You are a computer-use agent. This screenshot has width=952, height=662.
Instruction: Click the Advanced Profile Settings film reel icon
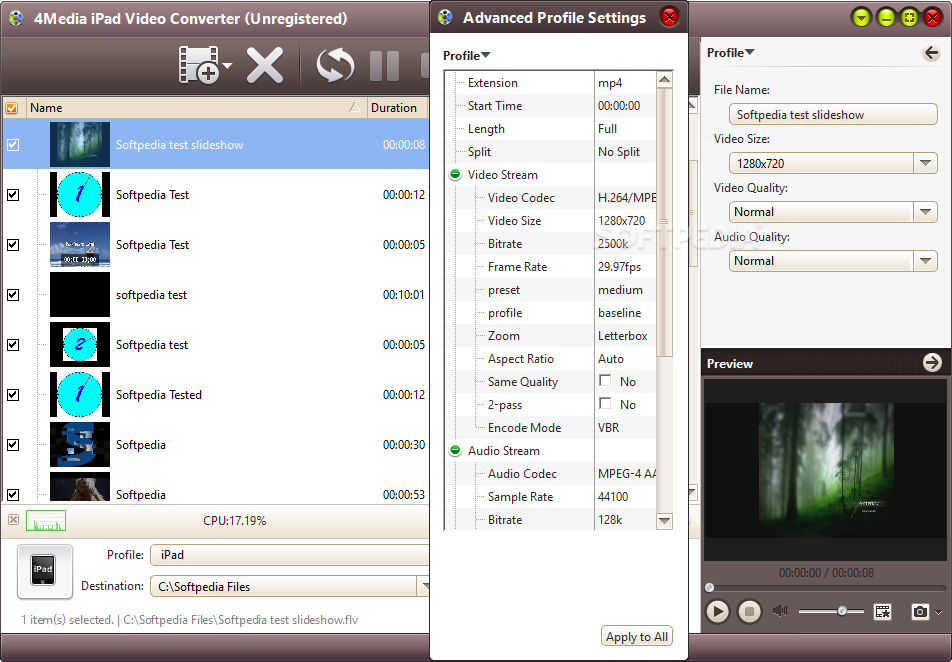(445, 17)
